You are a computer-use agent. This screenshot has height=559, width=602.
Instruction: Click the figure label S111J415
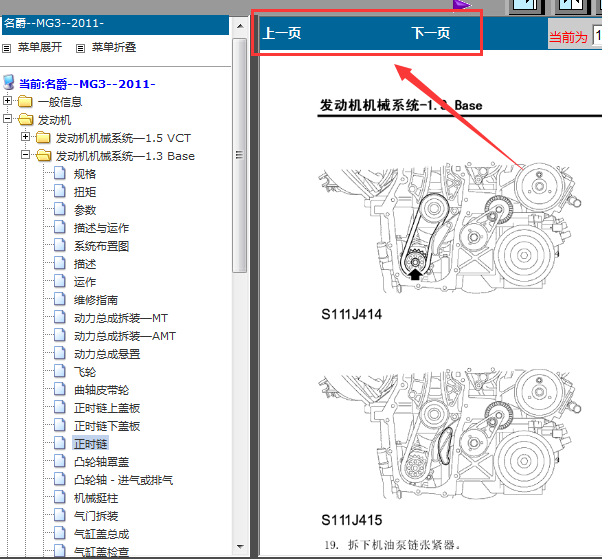tap(351, 520)
